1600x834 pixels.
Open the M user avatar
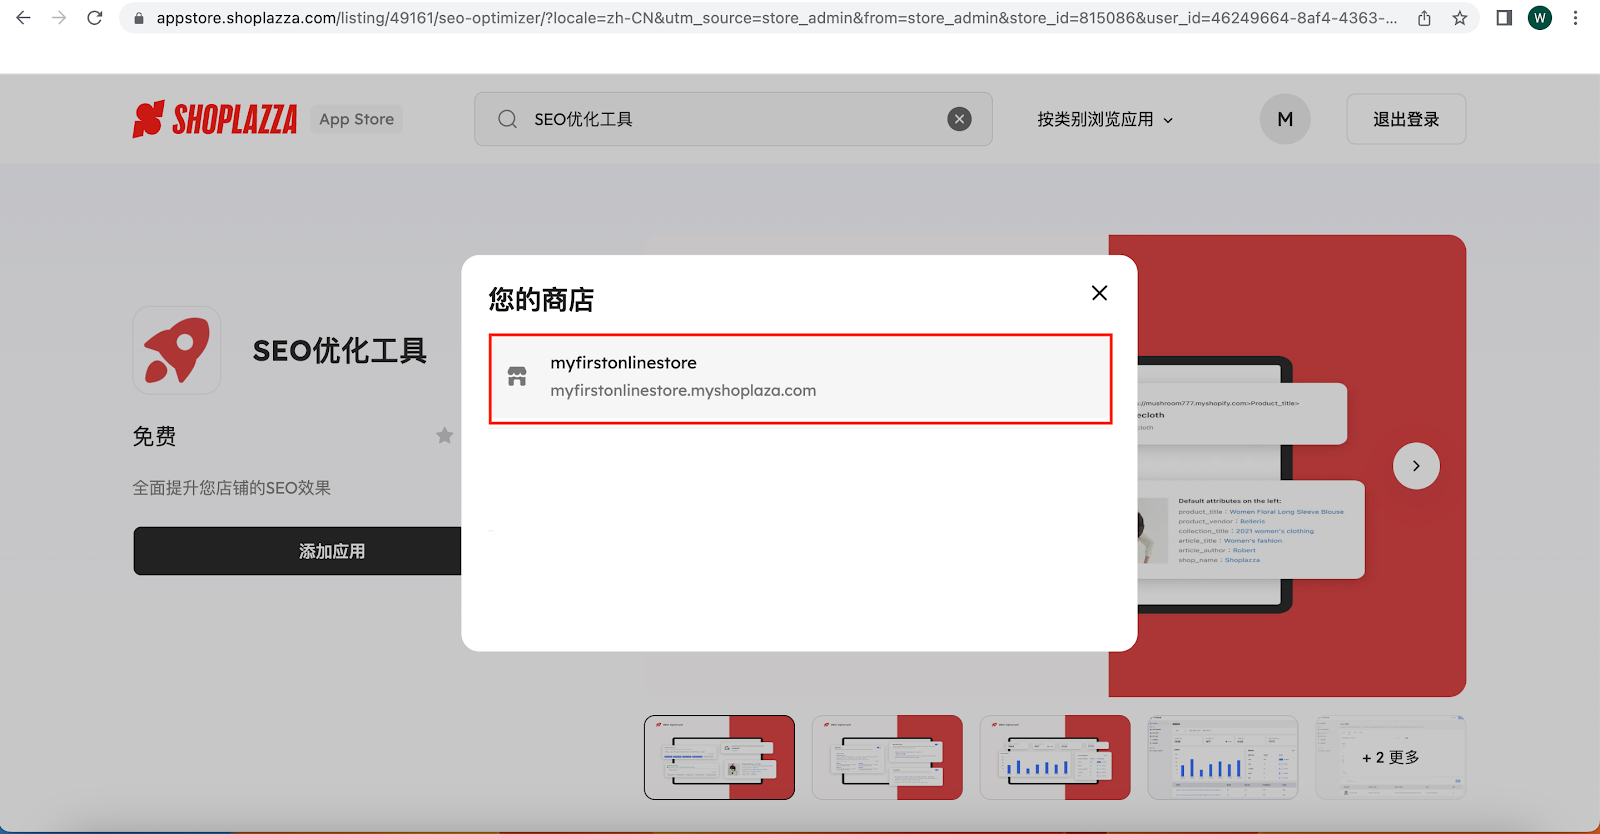1285,119
